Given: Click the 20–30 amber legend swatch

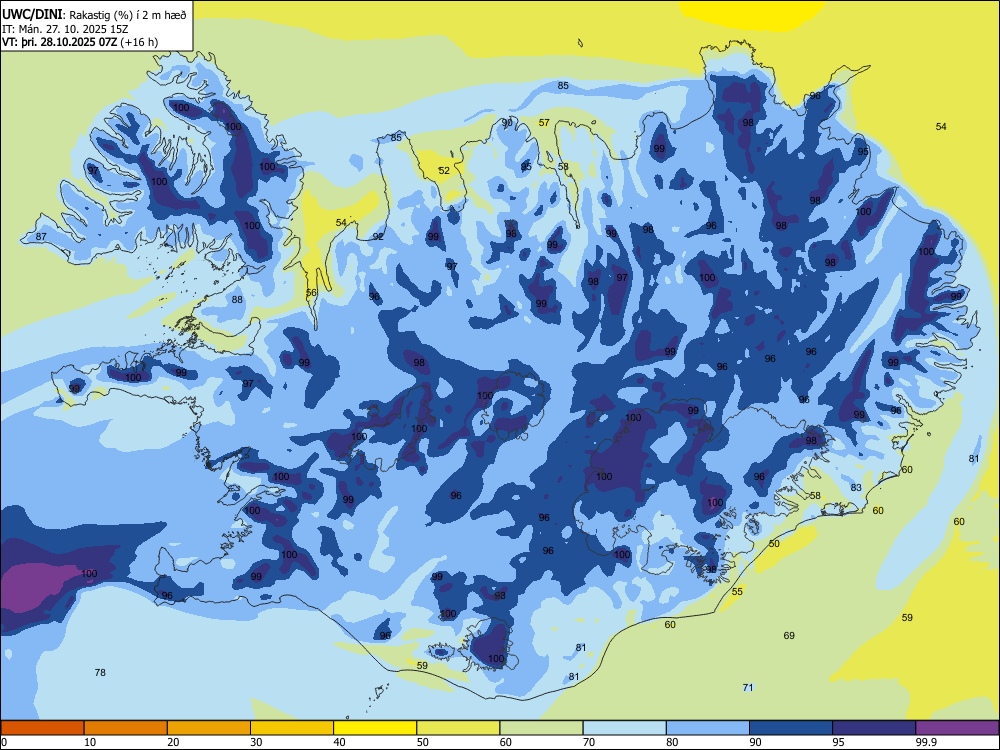Looking at the screenshot, I should pos(209,728).
